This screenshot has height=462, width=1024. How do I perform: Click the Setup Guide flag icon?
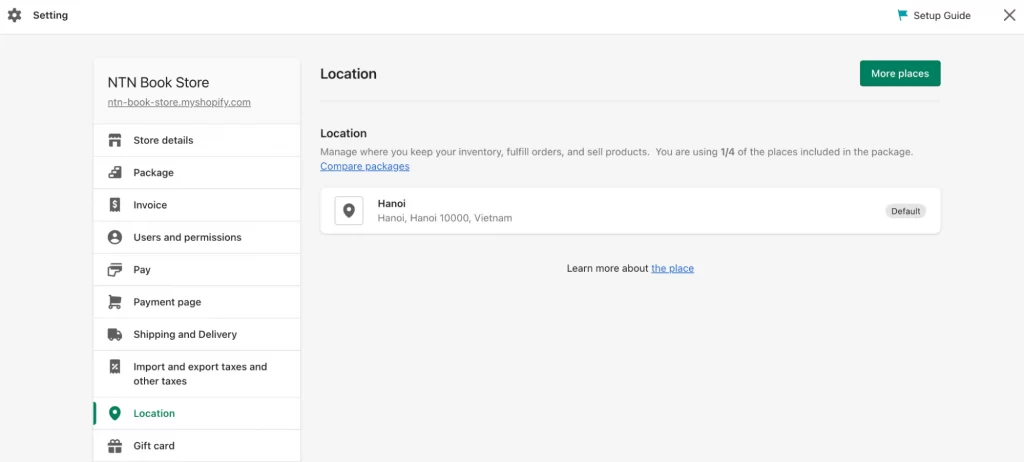tap(903, 15)
